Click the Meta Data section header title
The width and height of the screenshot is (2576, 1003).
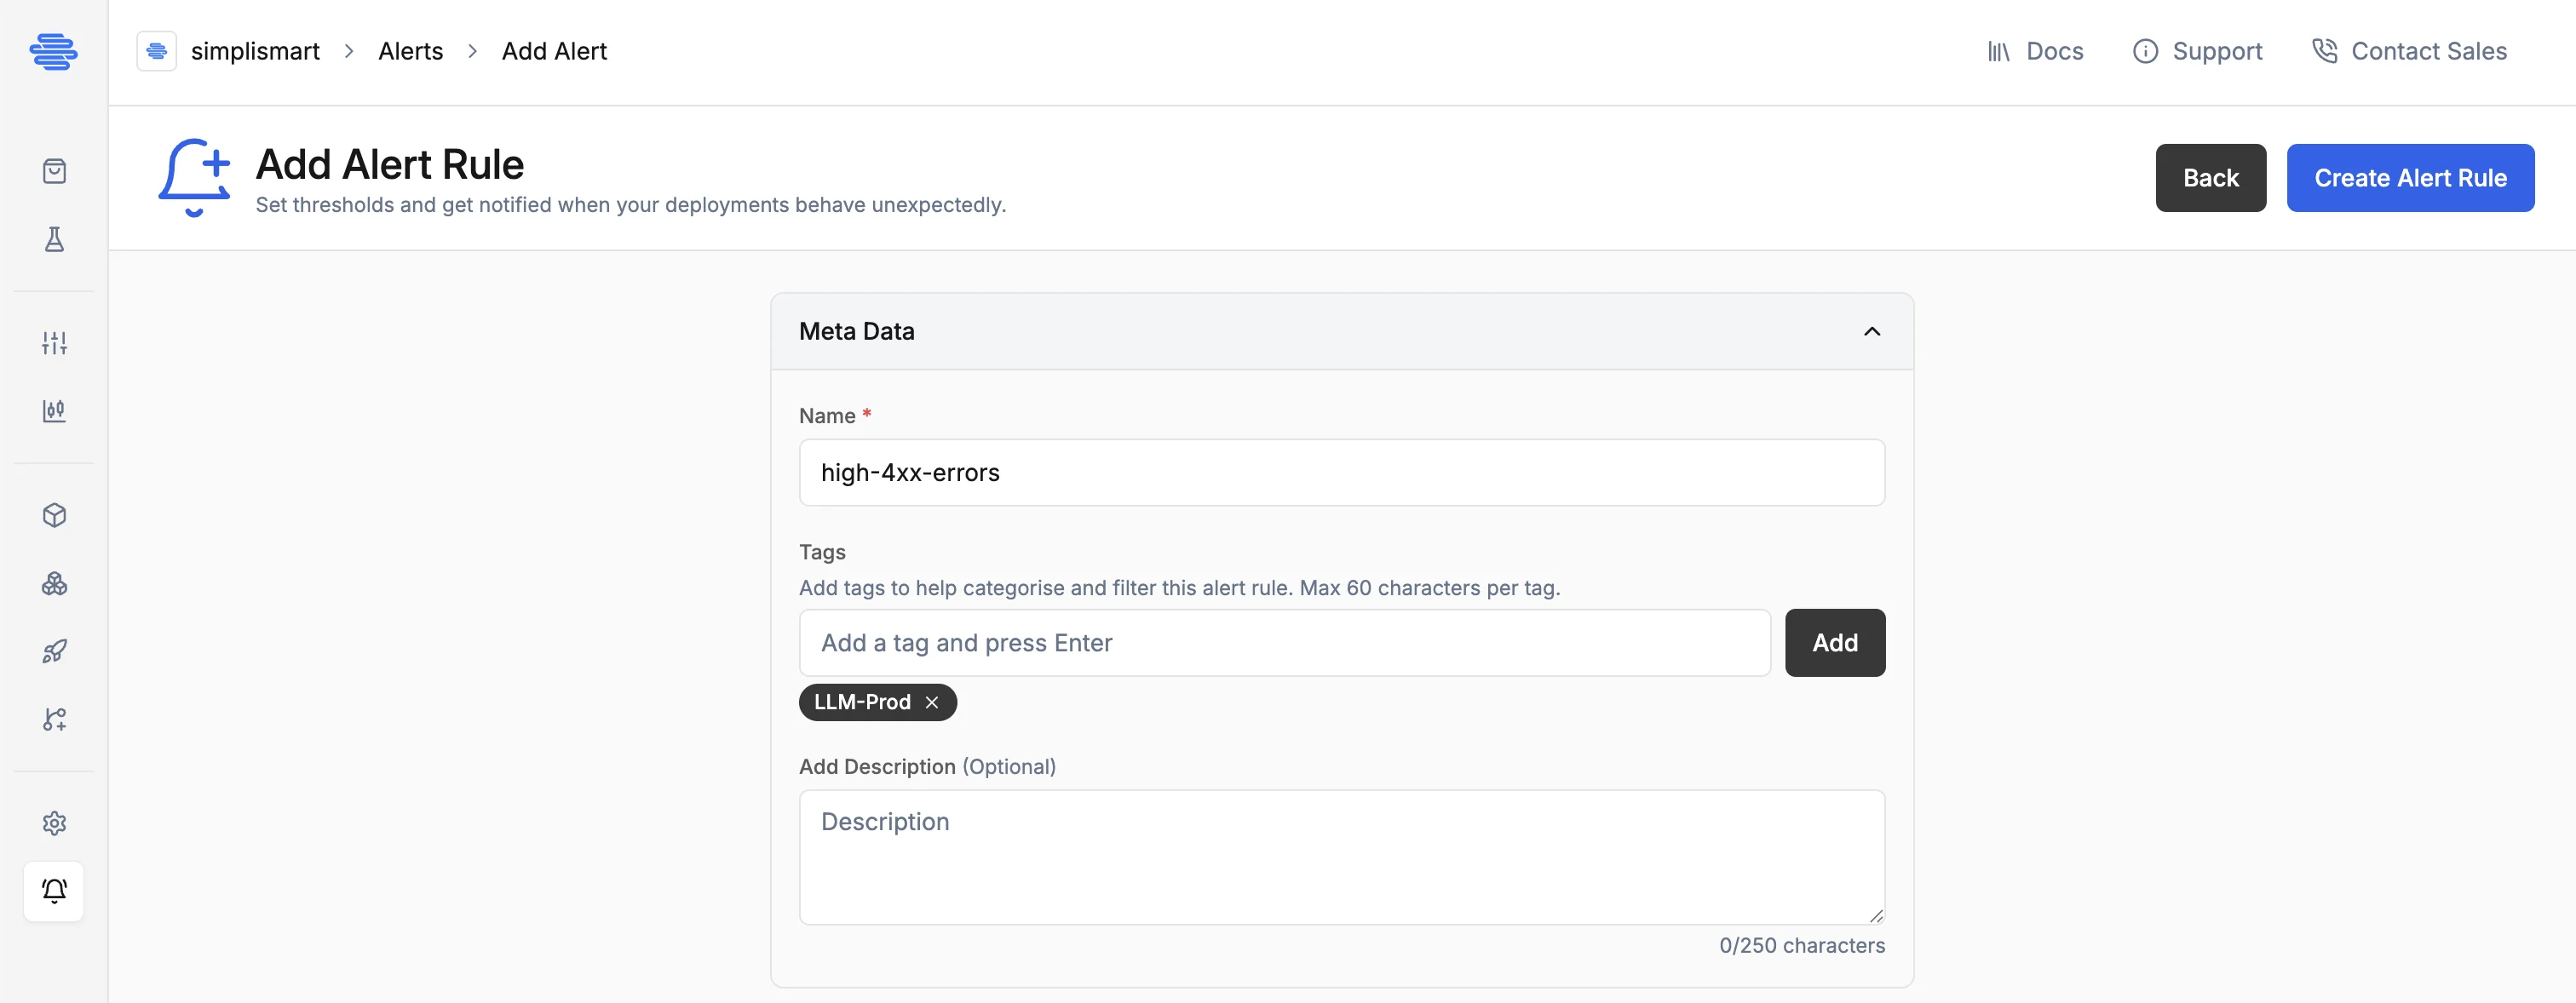point(856,331)
